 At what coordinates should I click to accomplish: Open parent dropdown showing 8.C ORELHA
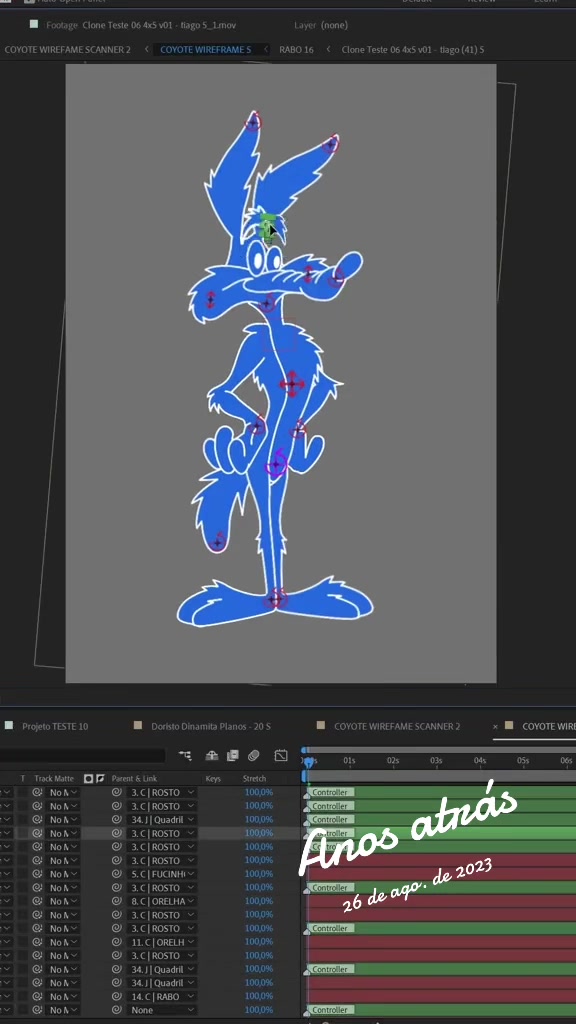[x=162, y=901]
